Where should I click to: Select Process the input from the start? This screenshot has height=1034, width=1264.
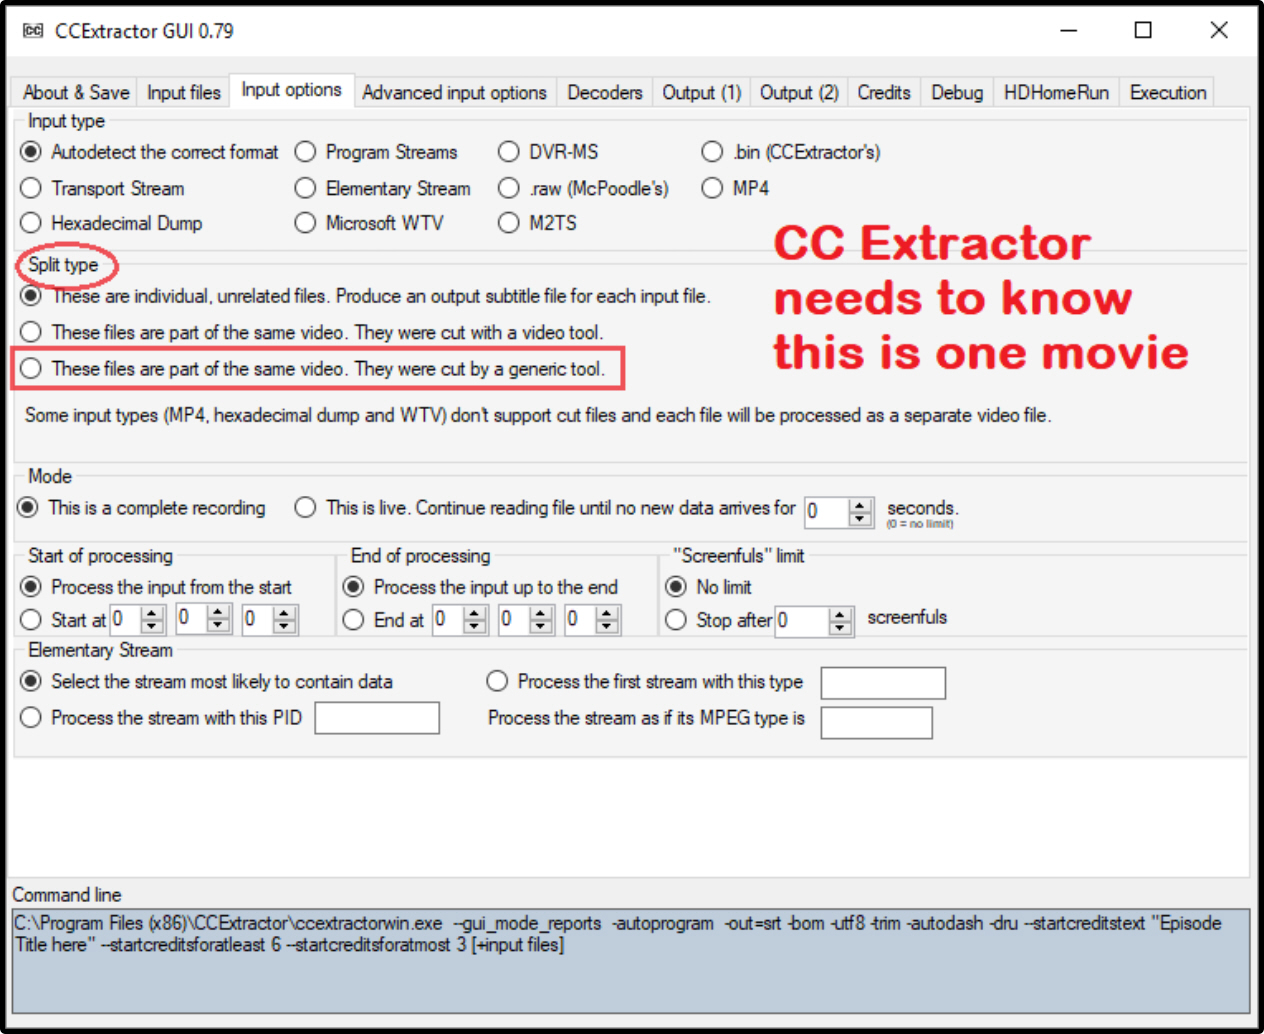tap(157, 587)
